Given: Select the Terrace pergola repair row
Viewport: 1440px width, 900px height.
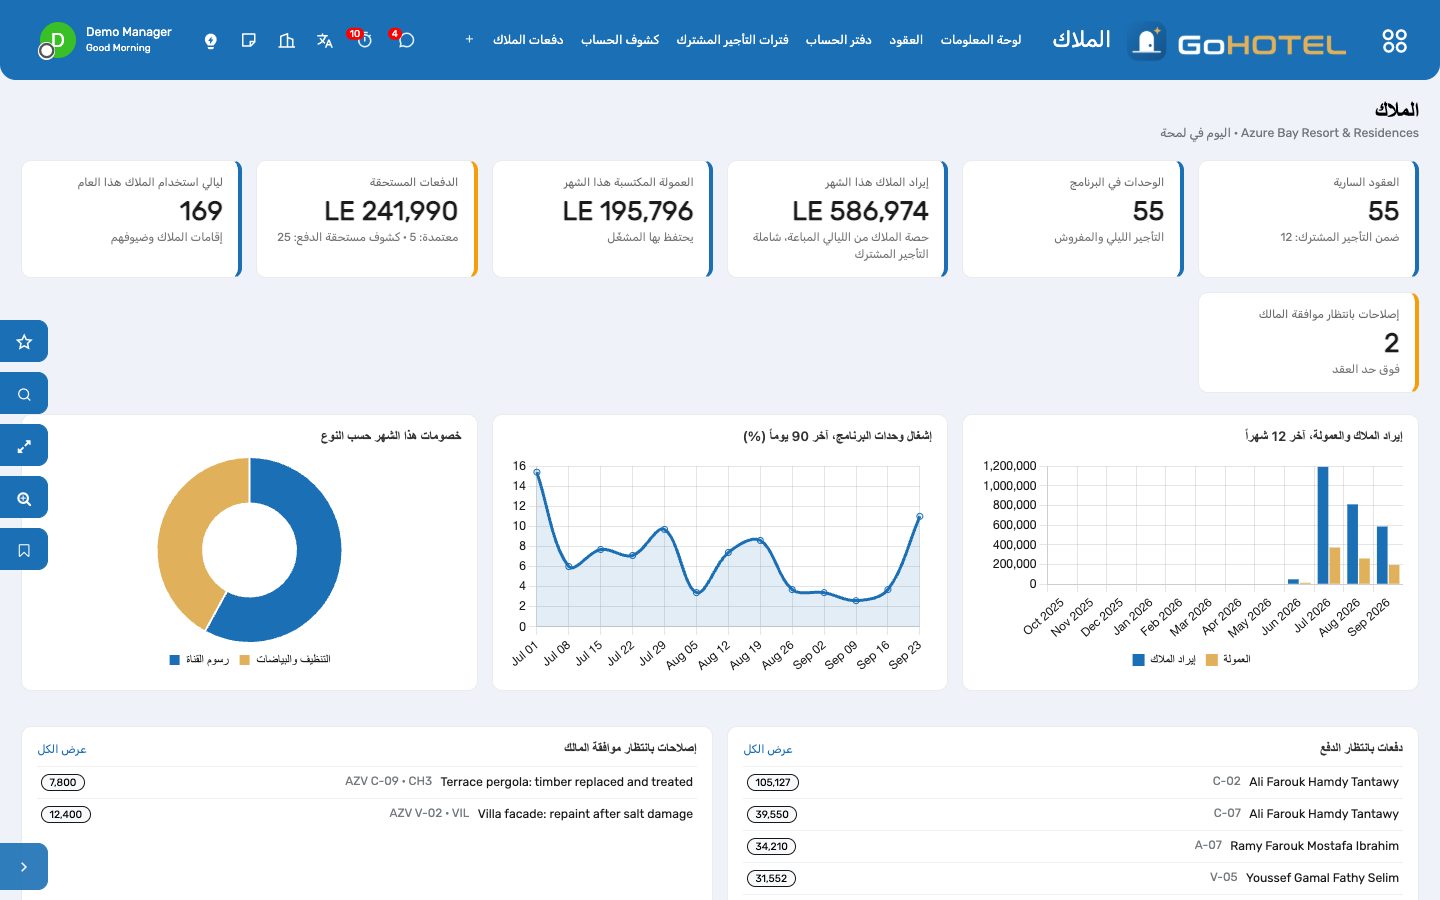Looking at the screenshot, I should 367,782.
